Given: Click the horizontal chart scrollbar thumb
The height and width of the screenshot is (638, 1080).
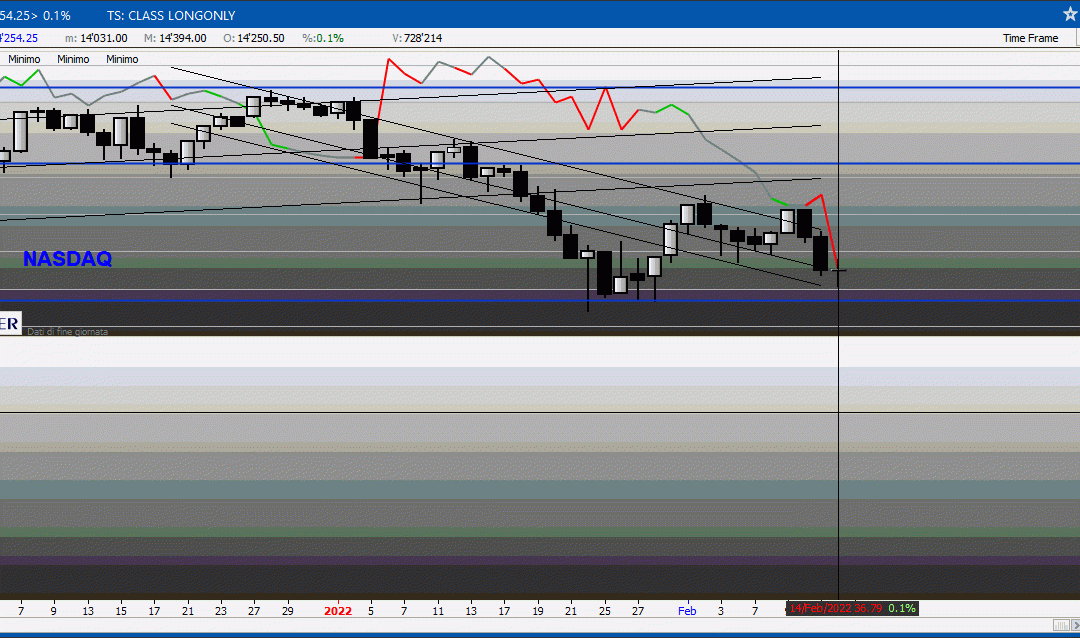Looking at the screenshot, I should pos(1061,625).
